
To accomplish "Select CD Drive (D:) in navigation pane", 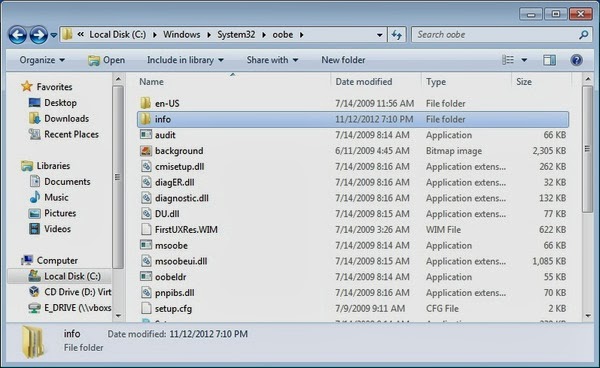I will 78,292.
